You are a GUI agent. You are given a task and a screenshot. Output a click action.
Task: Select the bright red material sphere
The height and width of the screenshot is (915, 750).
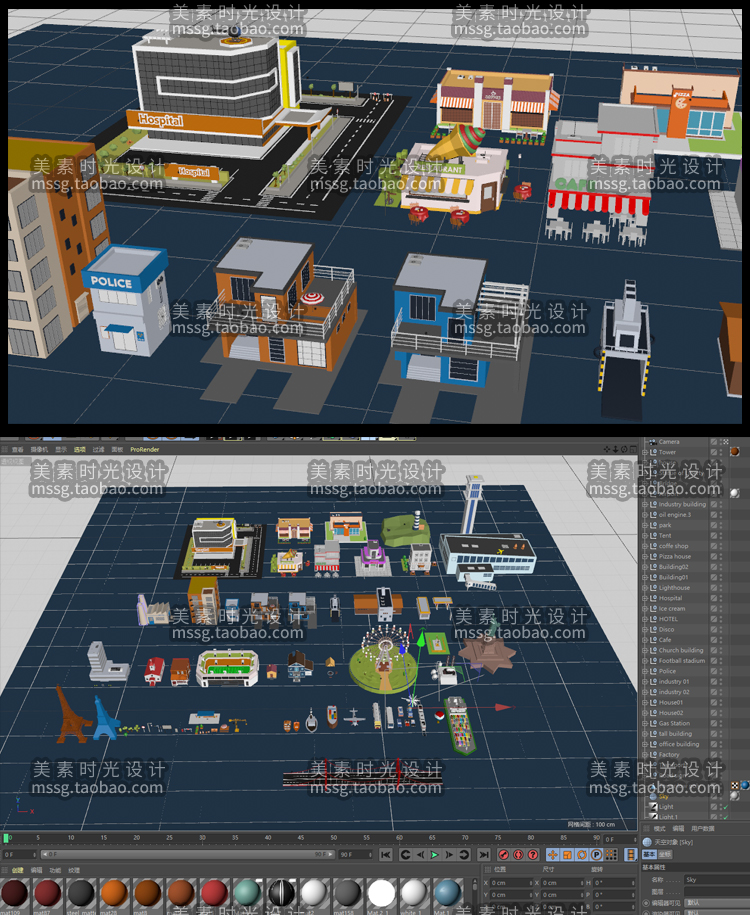click(x=214, y=893)
